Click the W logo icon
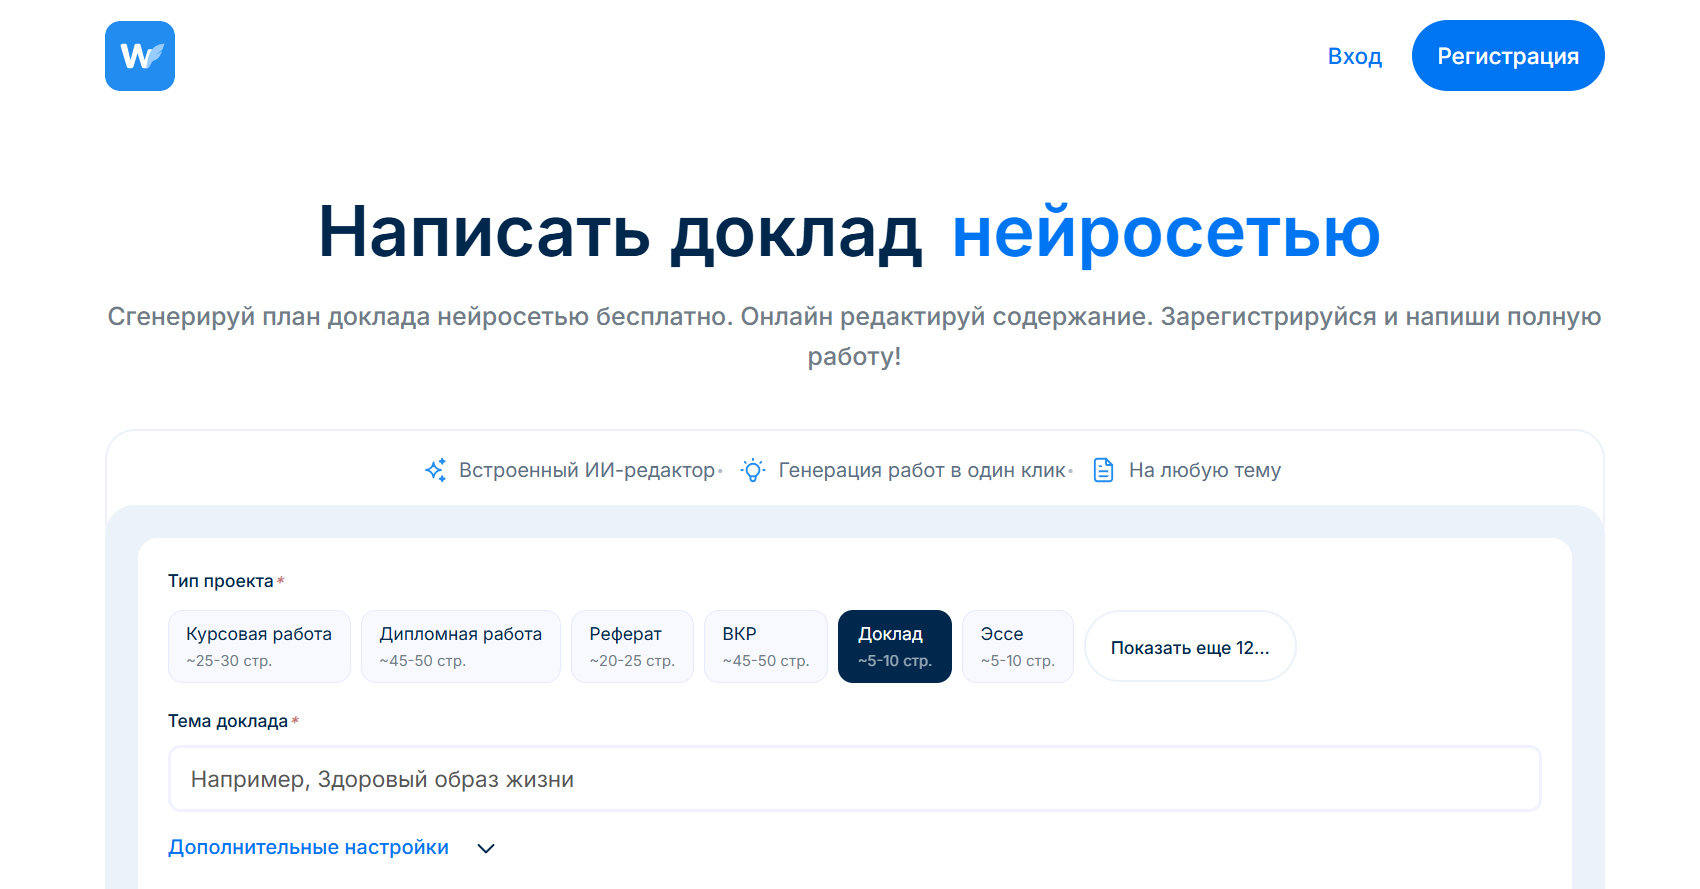The width and height of the screenshot is (1700, 889). coord(140,56)
